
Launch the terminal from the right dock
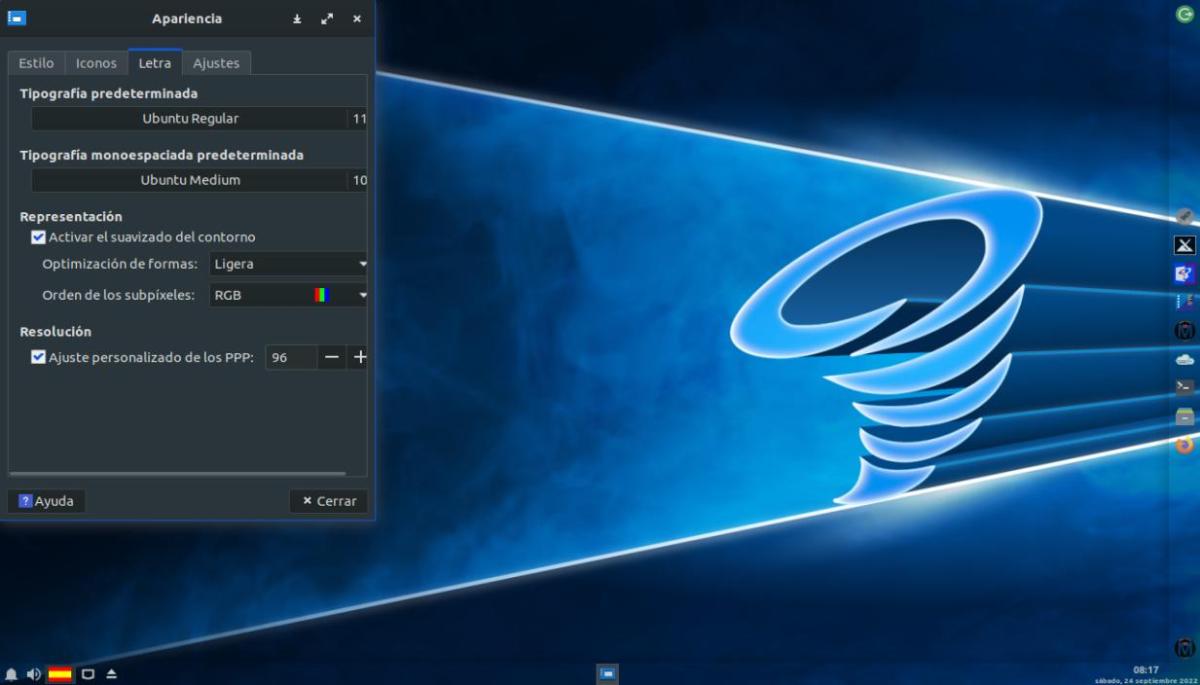[1184, 387]
